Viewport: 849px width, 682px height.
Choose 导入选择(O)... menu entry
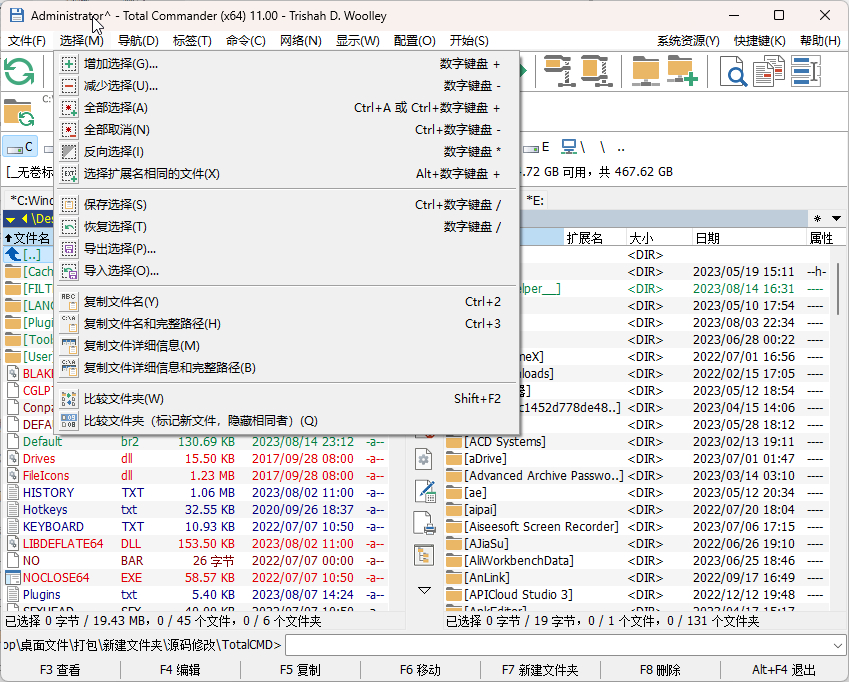click(287, 271)
